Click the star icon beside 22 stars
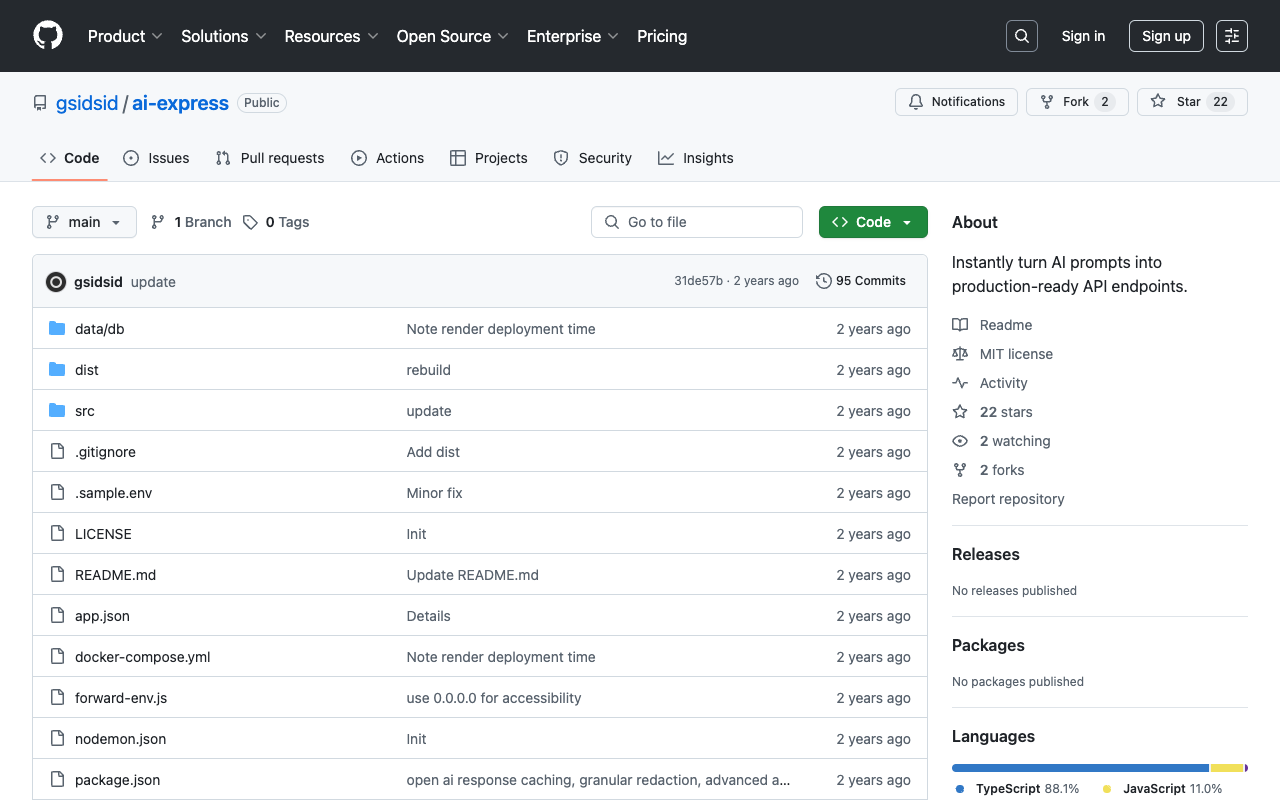The width and height of the screenshot is (1280, 800). click(960, 412)
